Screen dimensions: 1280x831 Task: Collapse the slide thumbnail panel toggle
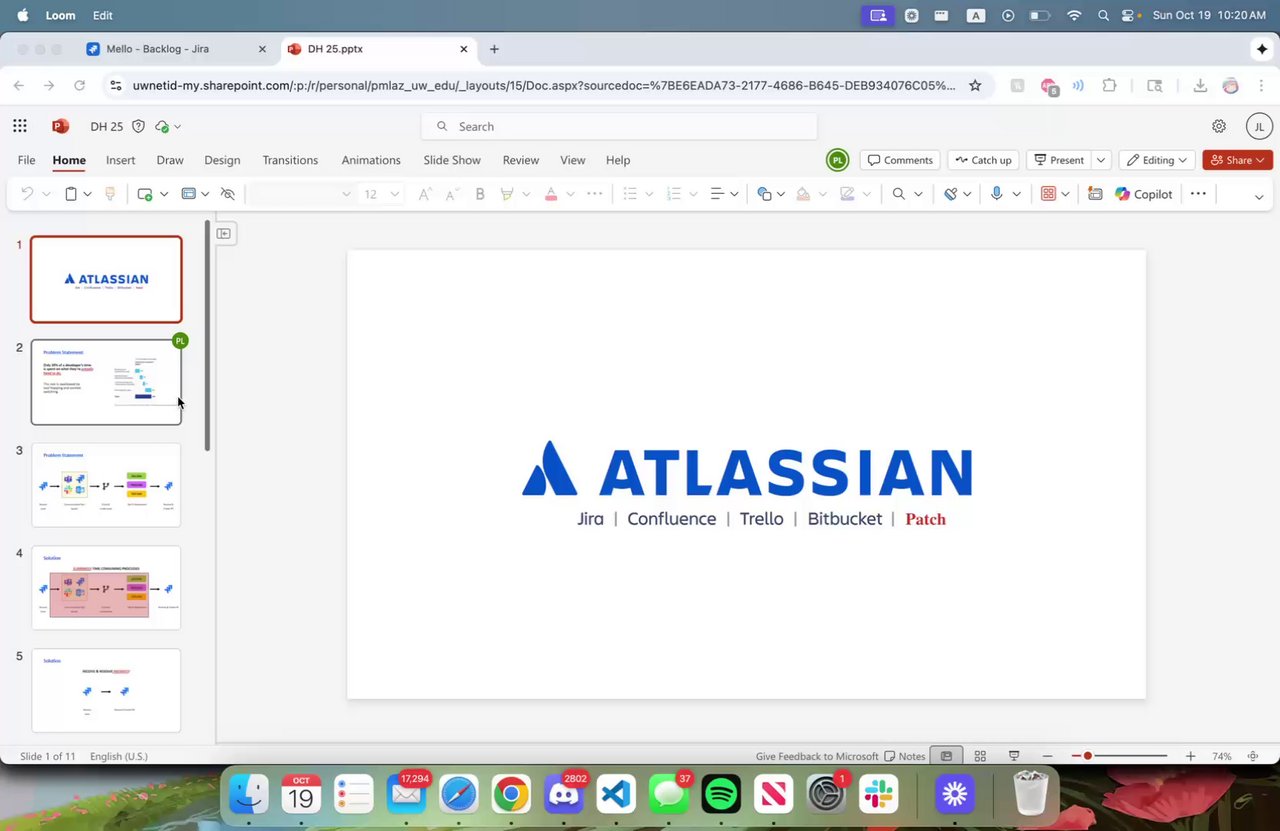[224, 233]
